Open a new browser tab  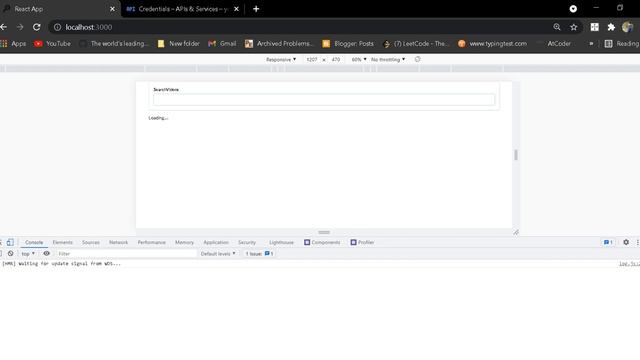coord(256,9)
